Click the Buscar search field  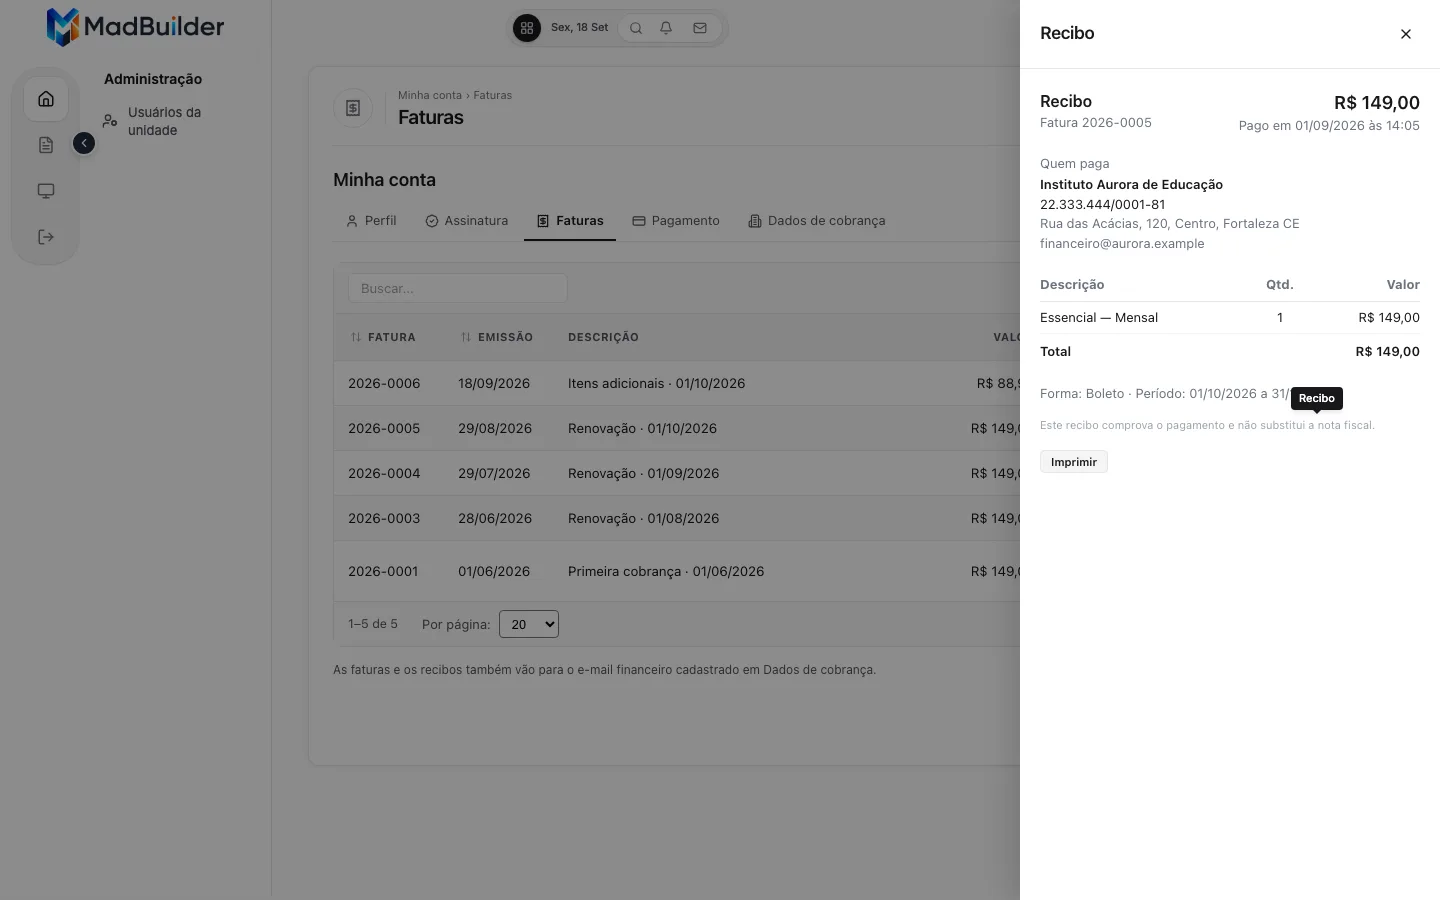click(458, 288)
